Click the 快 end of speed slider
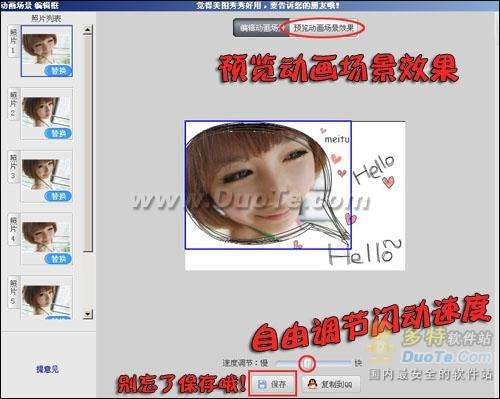 click(358, 363)
